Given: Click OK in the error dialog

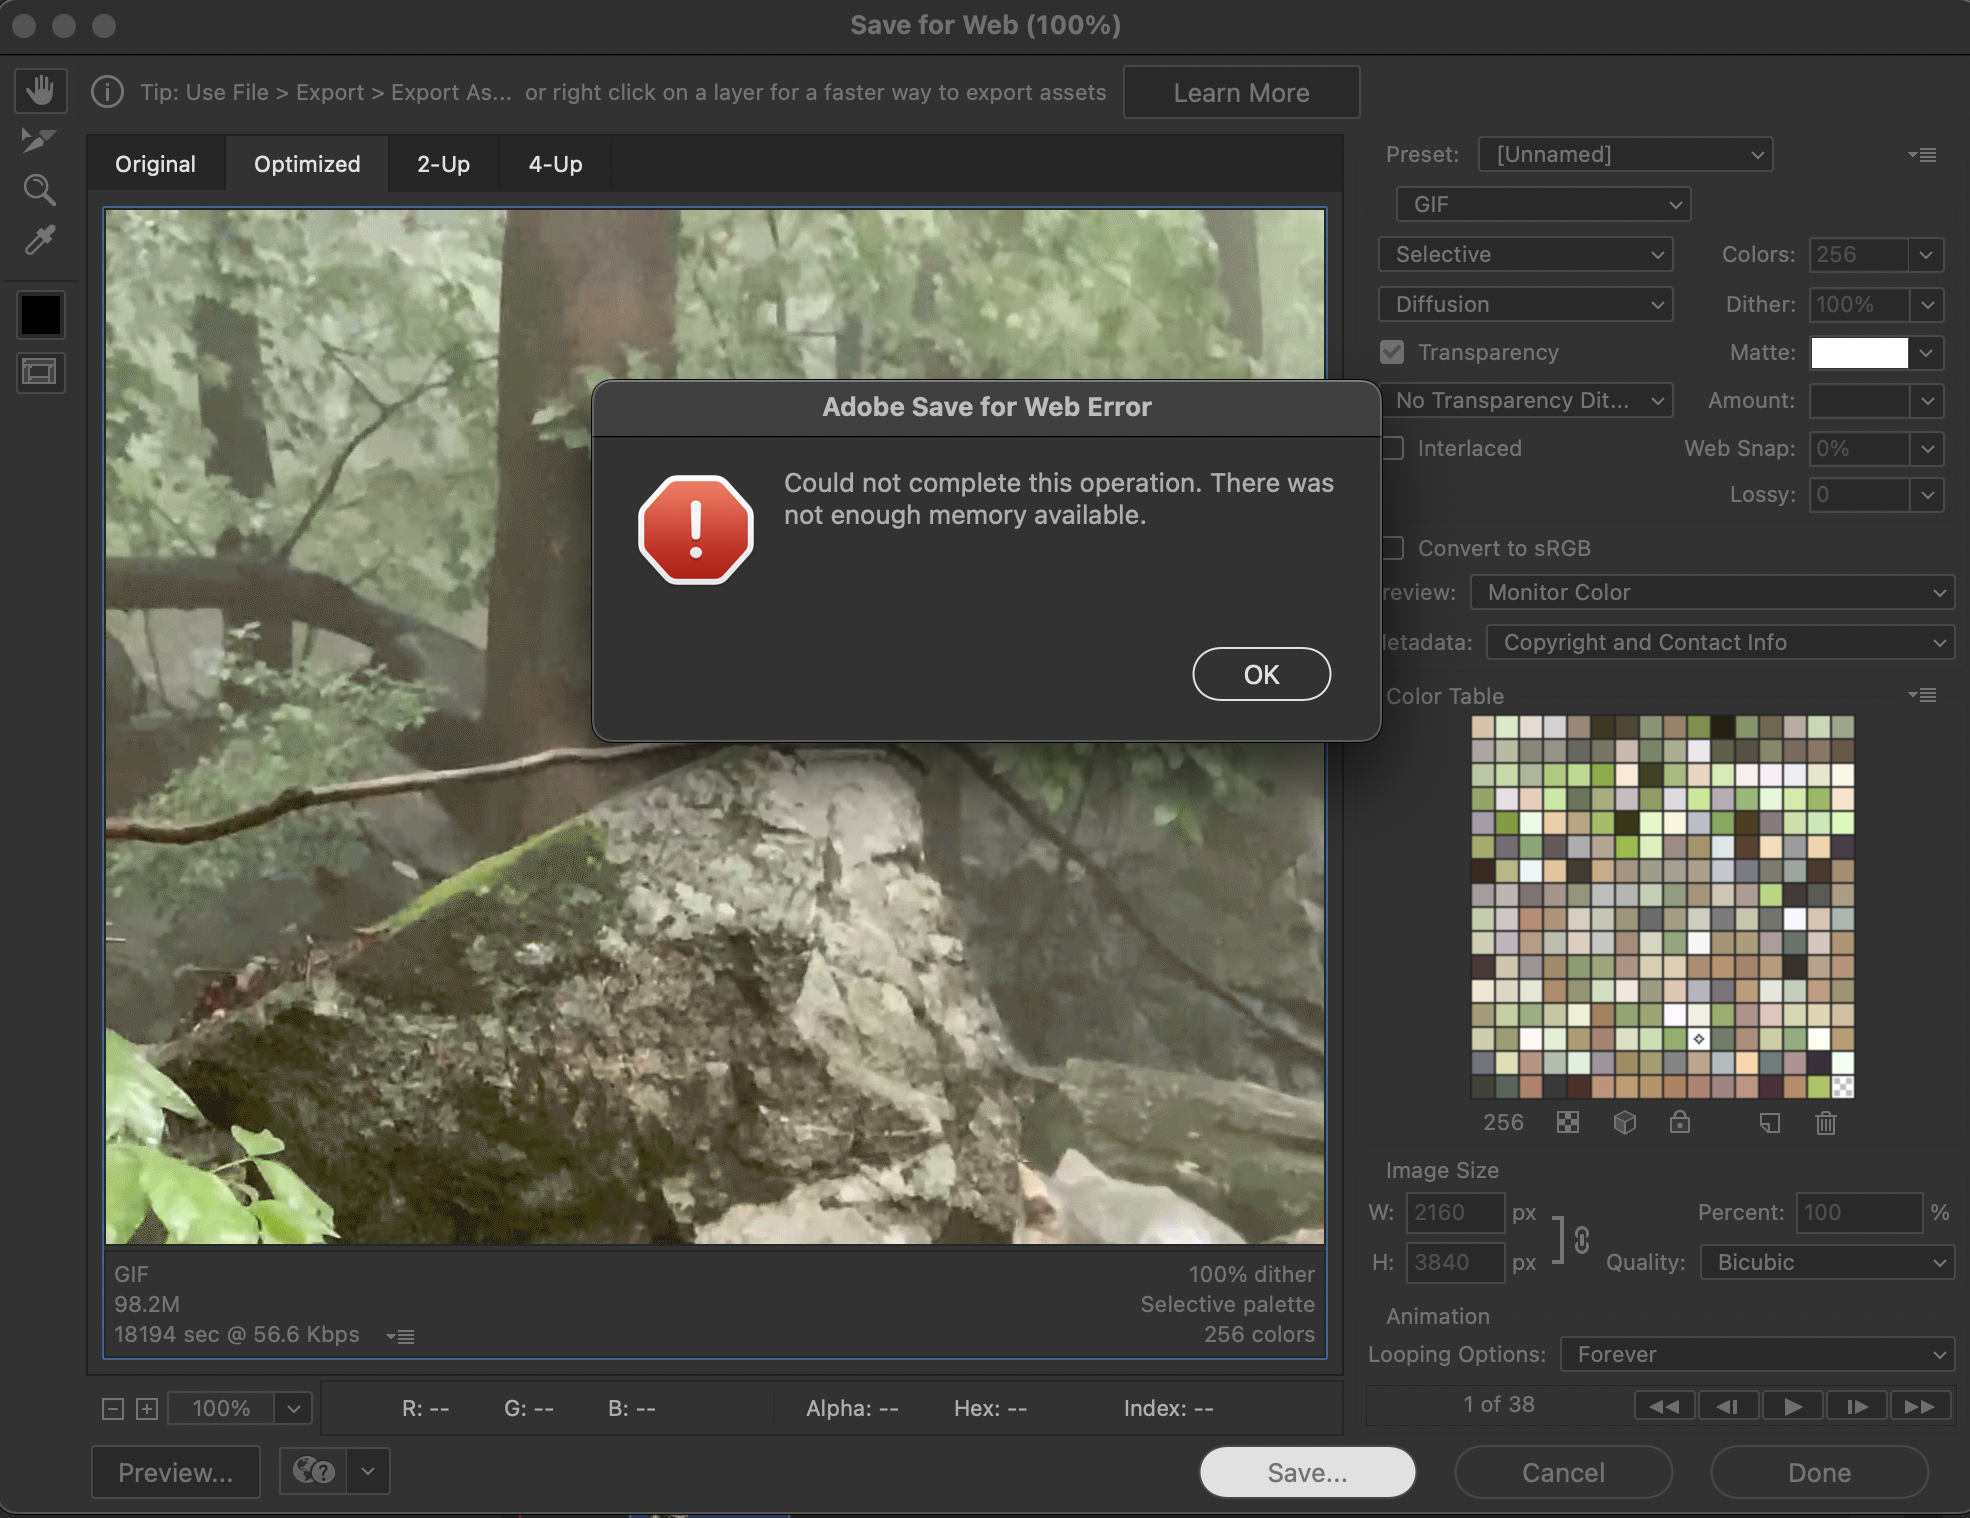Looking at the screenshot, I should click(x=1261, y=674).
